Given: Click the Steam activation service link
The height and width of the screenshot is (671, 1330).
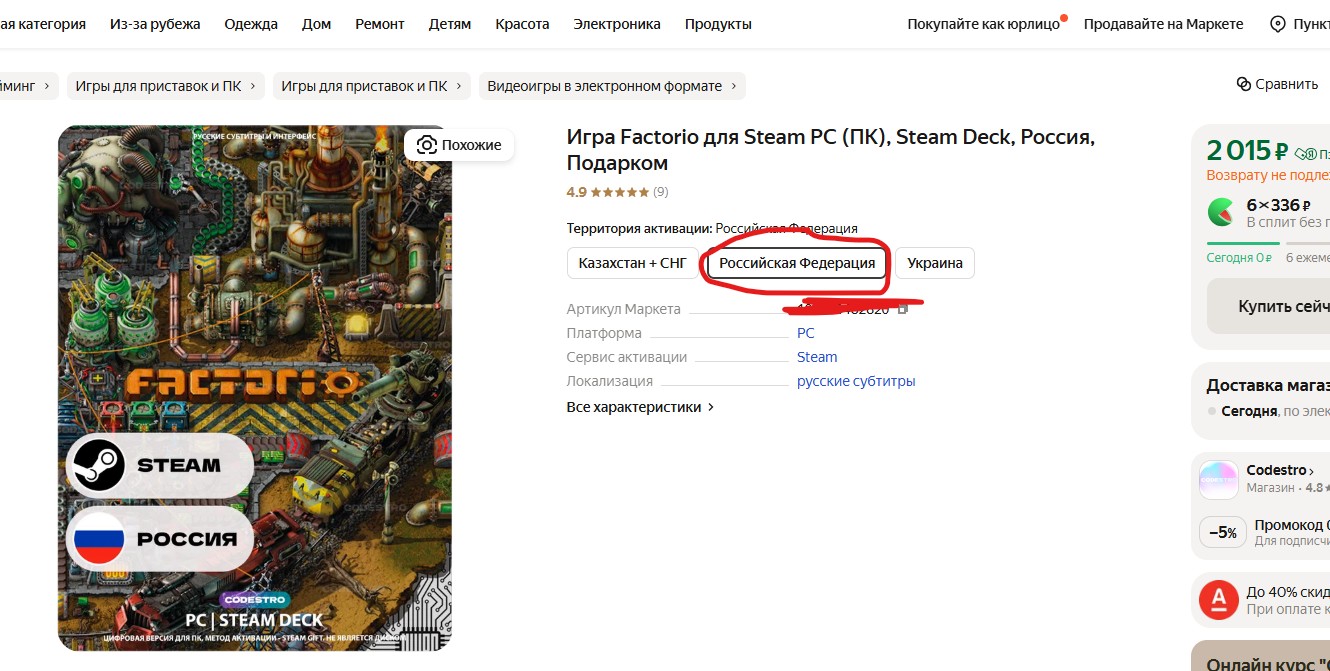Looking at the screenshot, I should click(x=817, y=357).
